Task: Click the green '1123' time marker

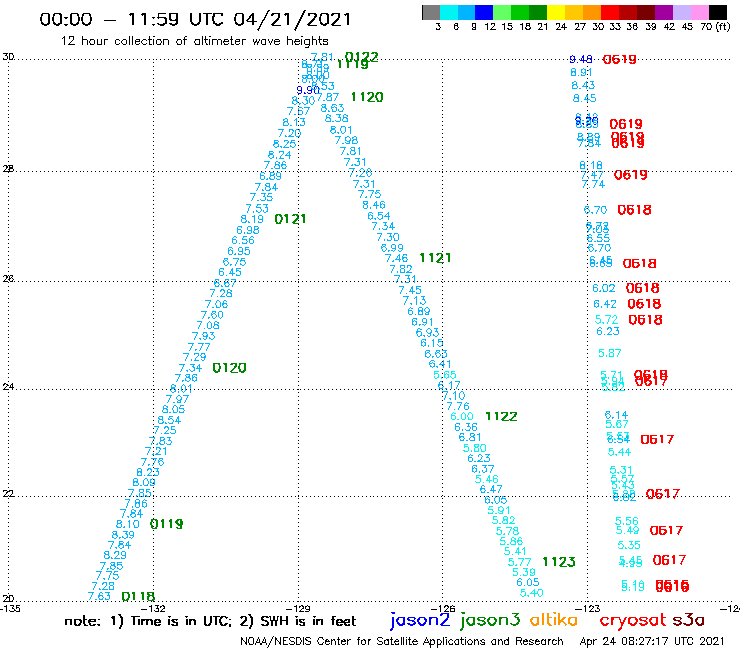Action: coord(559,562)
